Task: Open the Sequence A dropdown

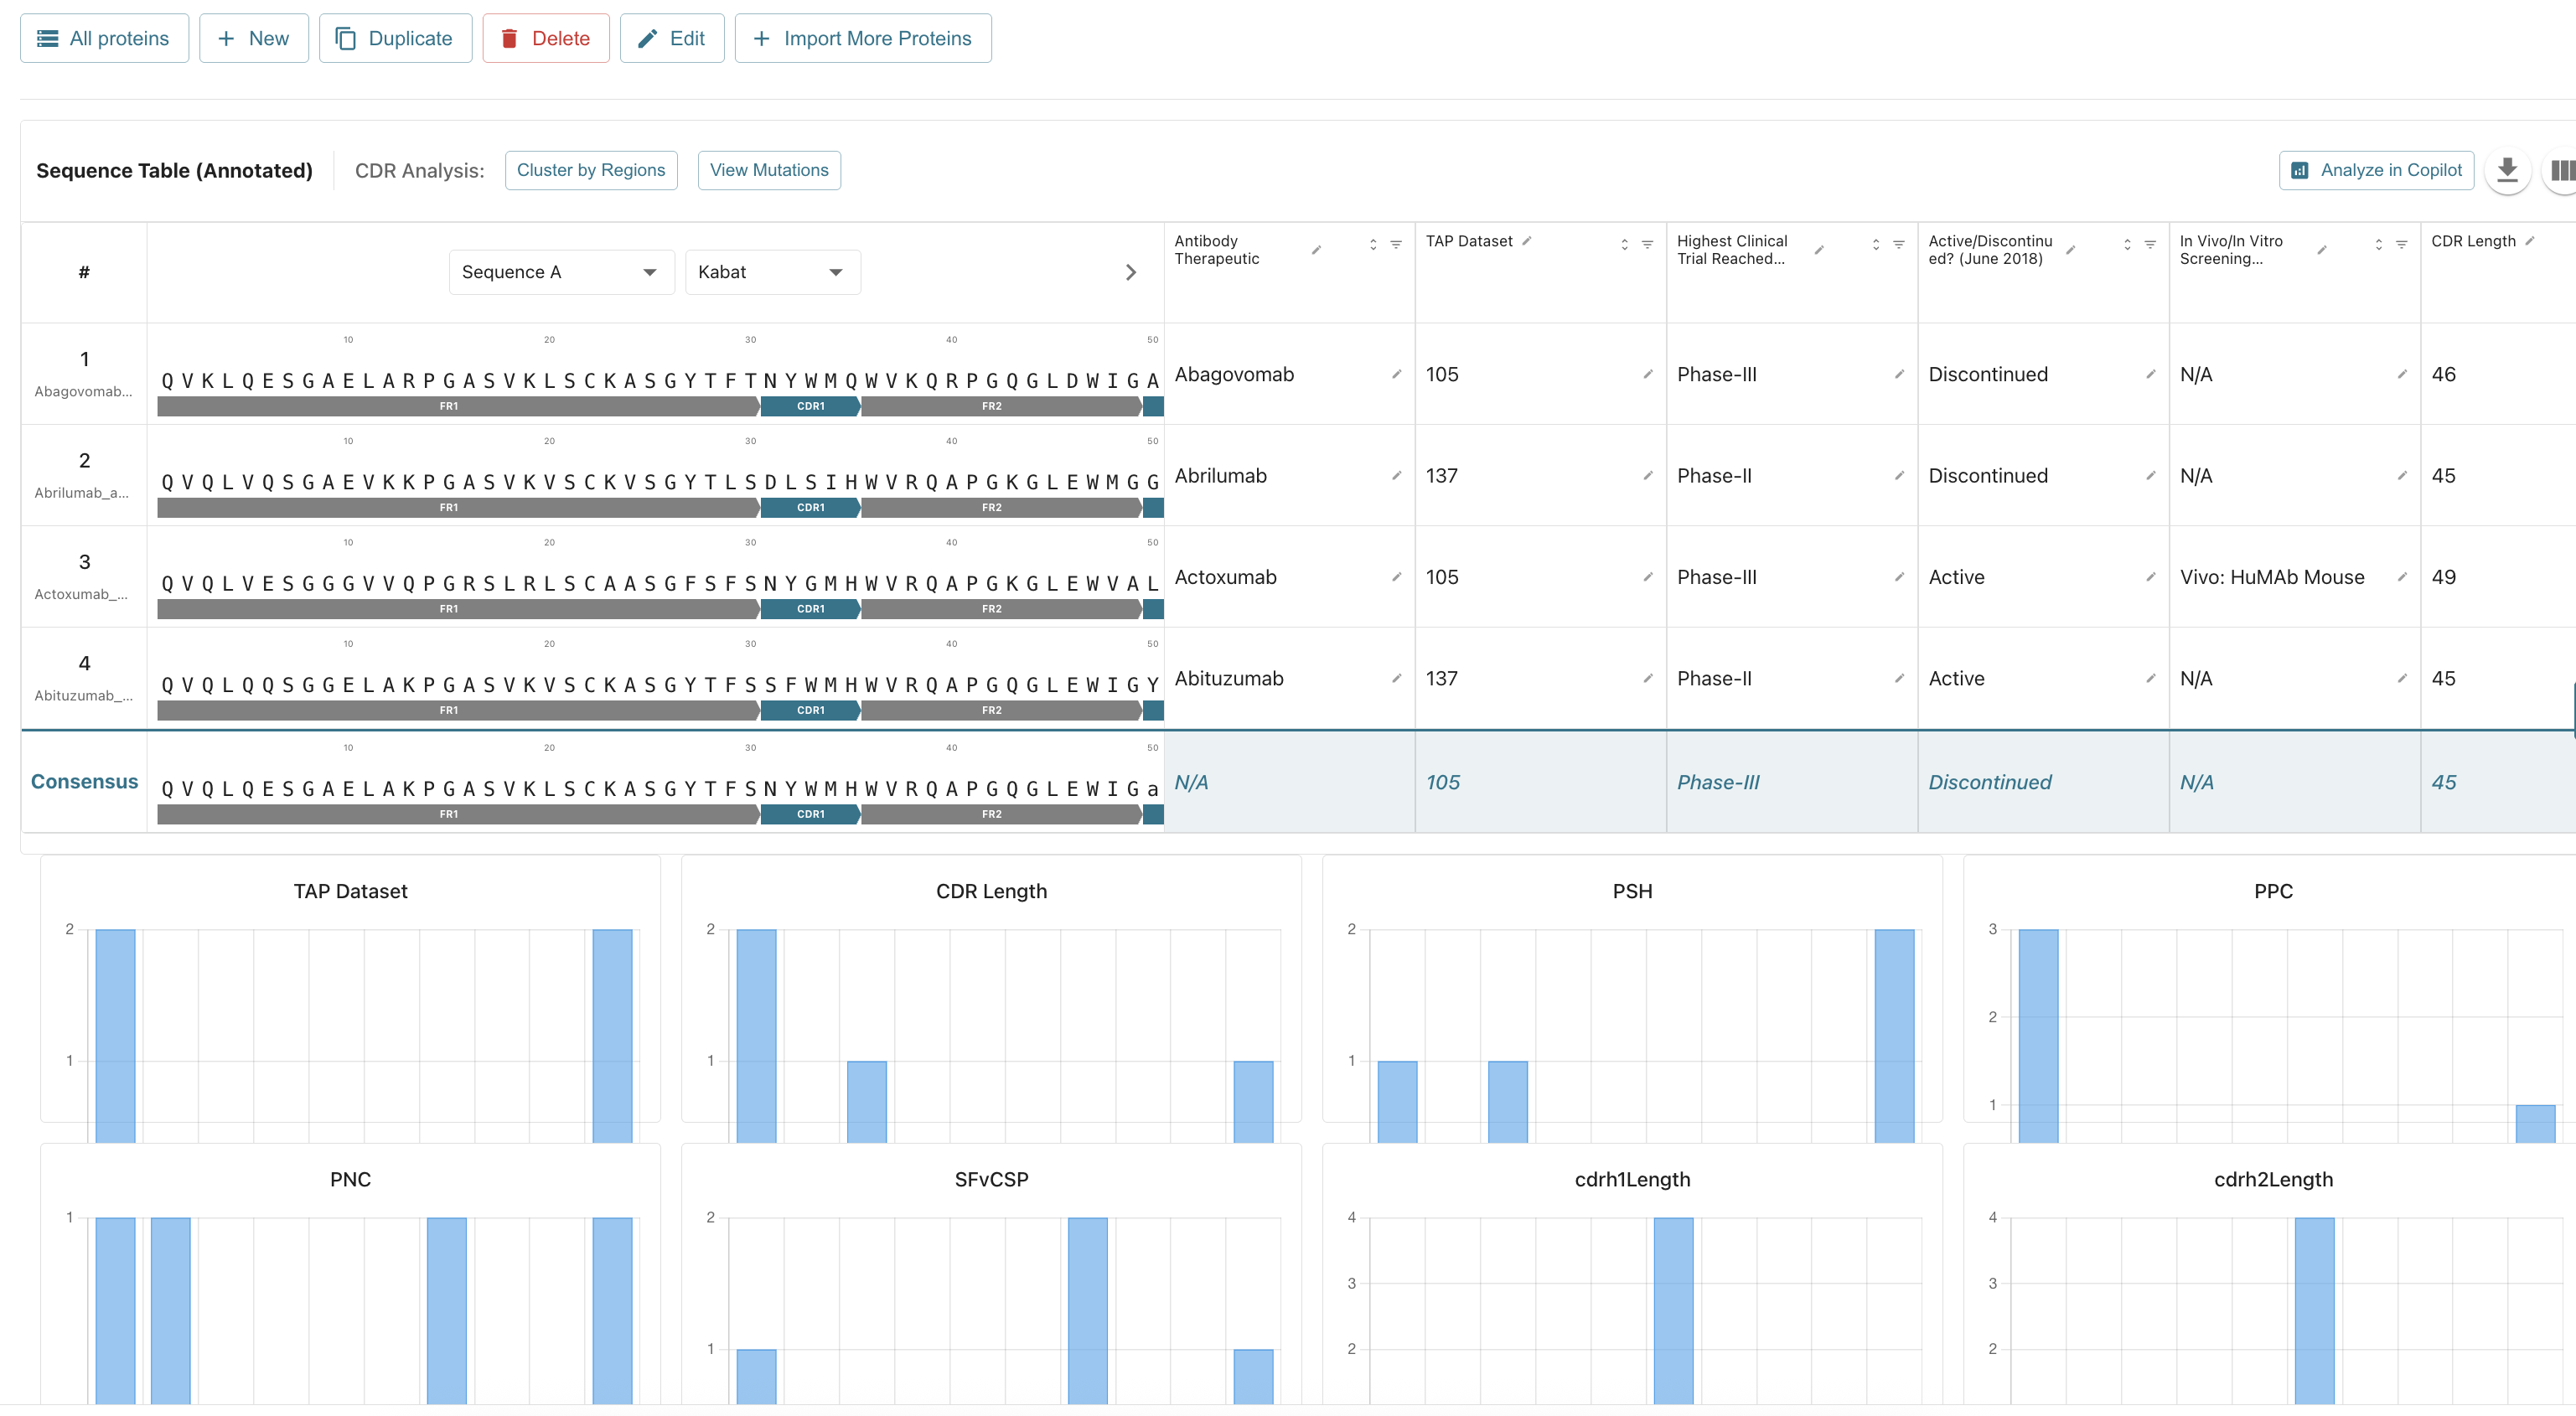Action: [558, 272]
